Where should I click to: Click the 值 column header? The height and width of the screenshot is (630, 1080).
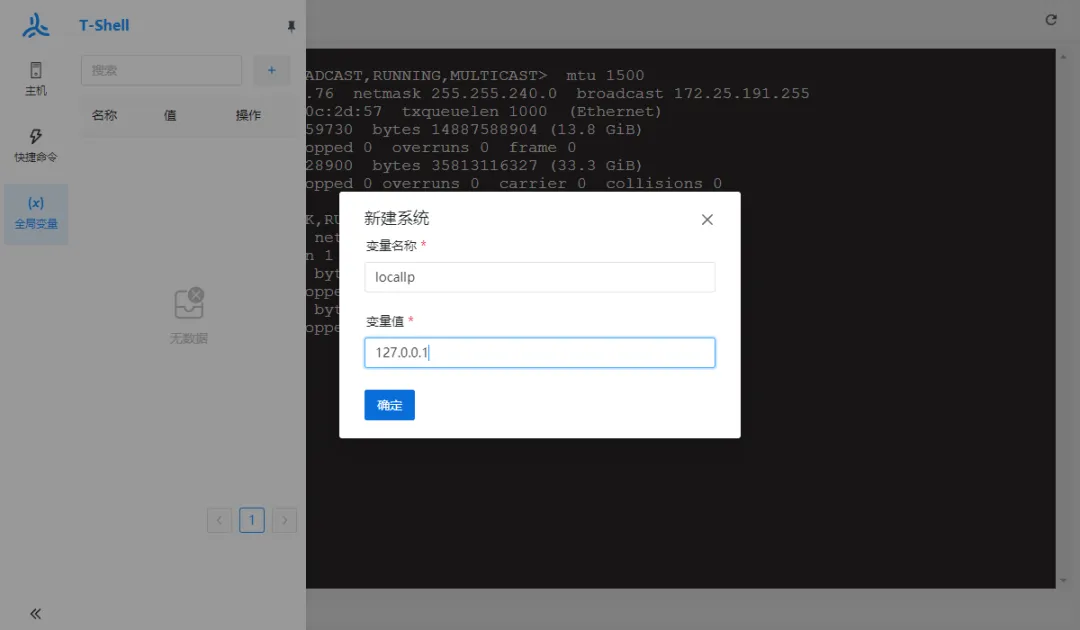(x=169, y=115)
